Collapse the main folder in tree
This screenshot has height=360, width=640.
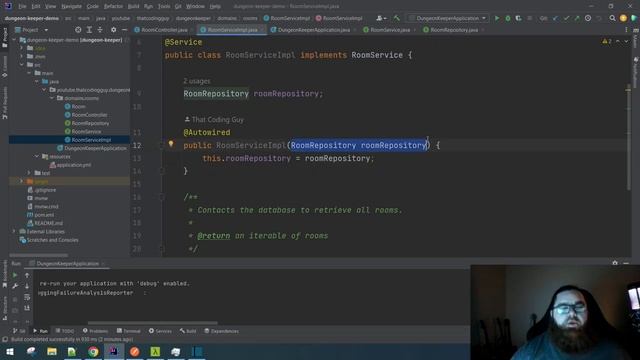coord(29,73)
